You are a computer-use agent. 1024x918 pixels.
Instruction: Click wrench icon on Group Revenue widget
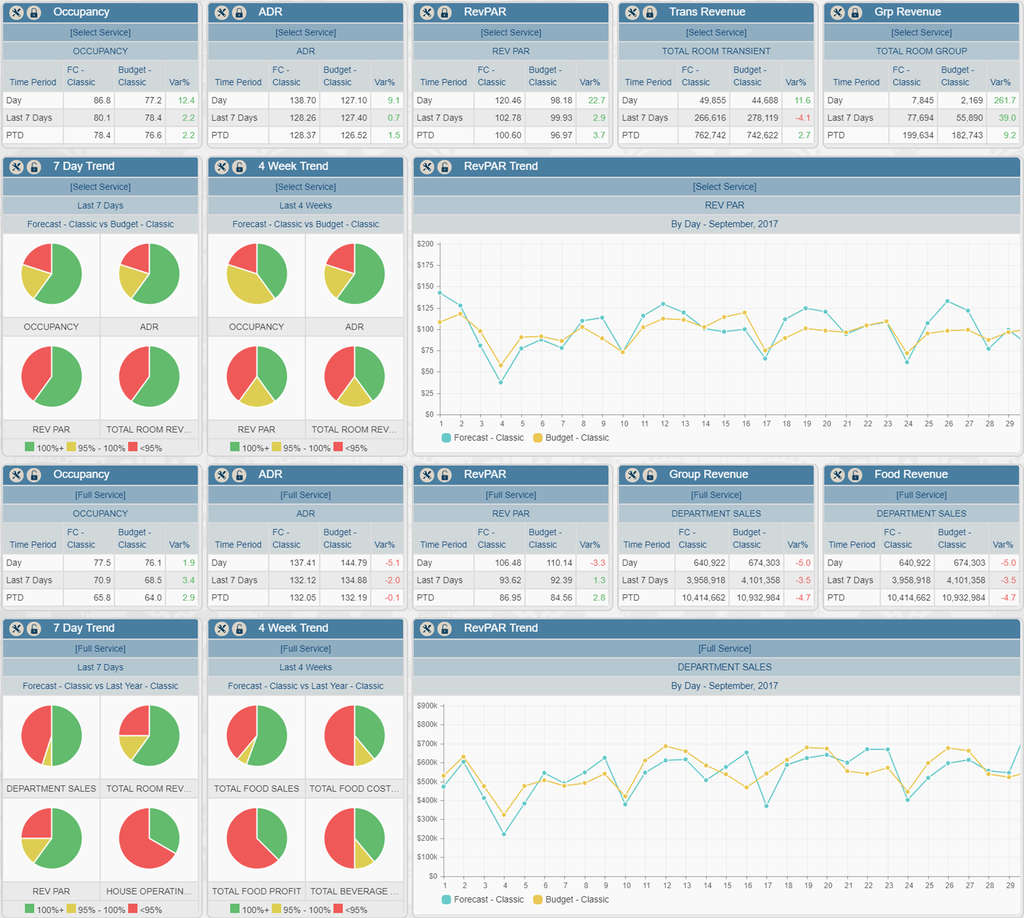tap(632, 474)
